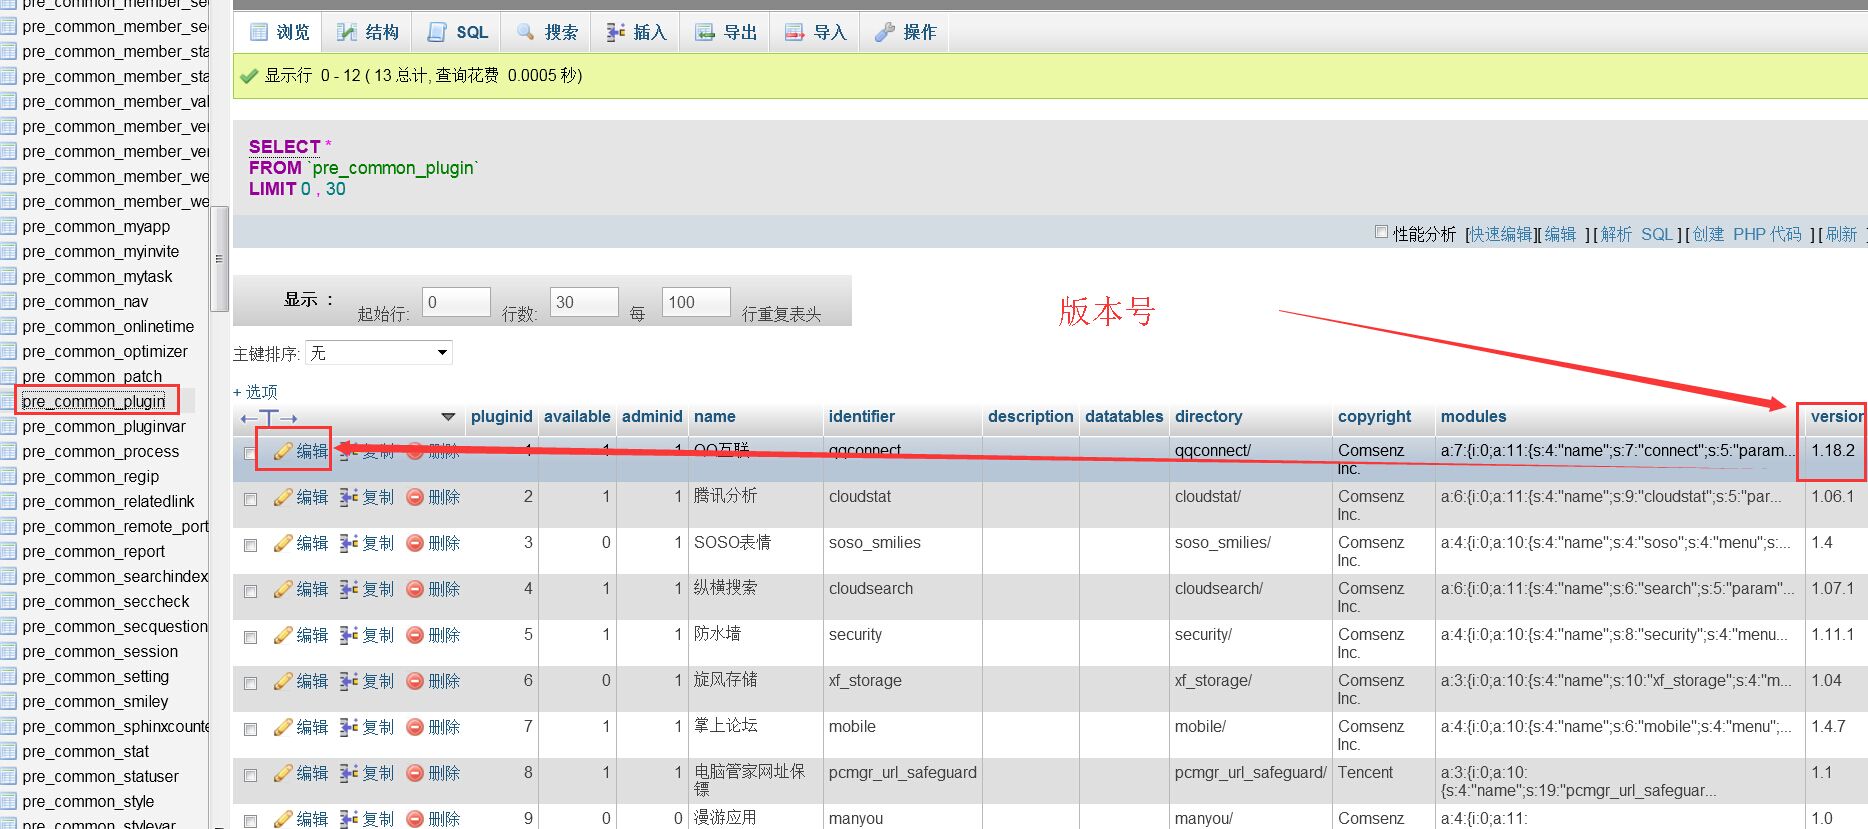This screenshot has width=1868, height=829.
Task: Click the copy icon for xf_storage row
Action: 349,681
